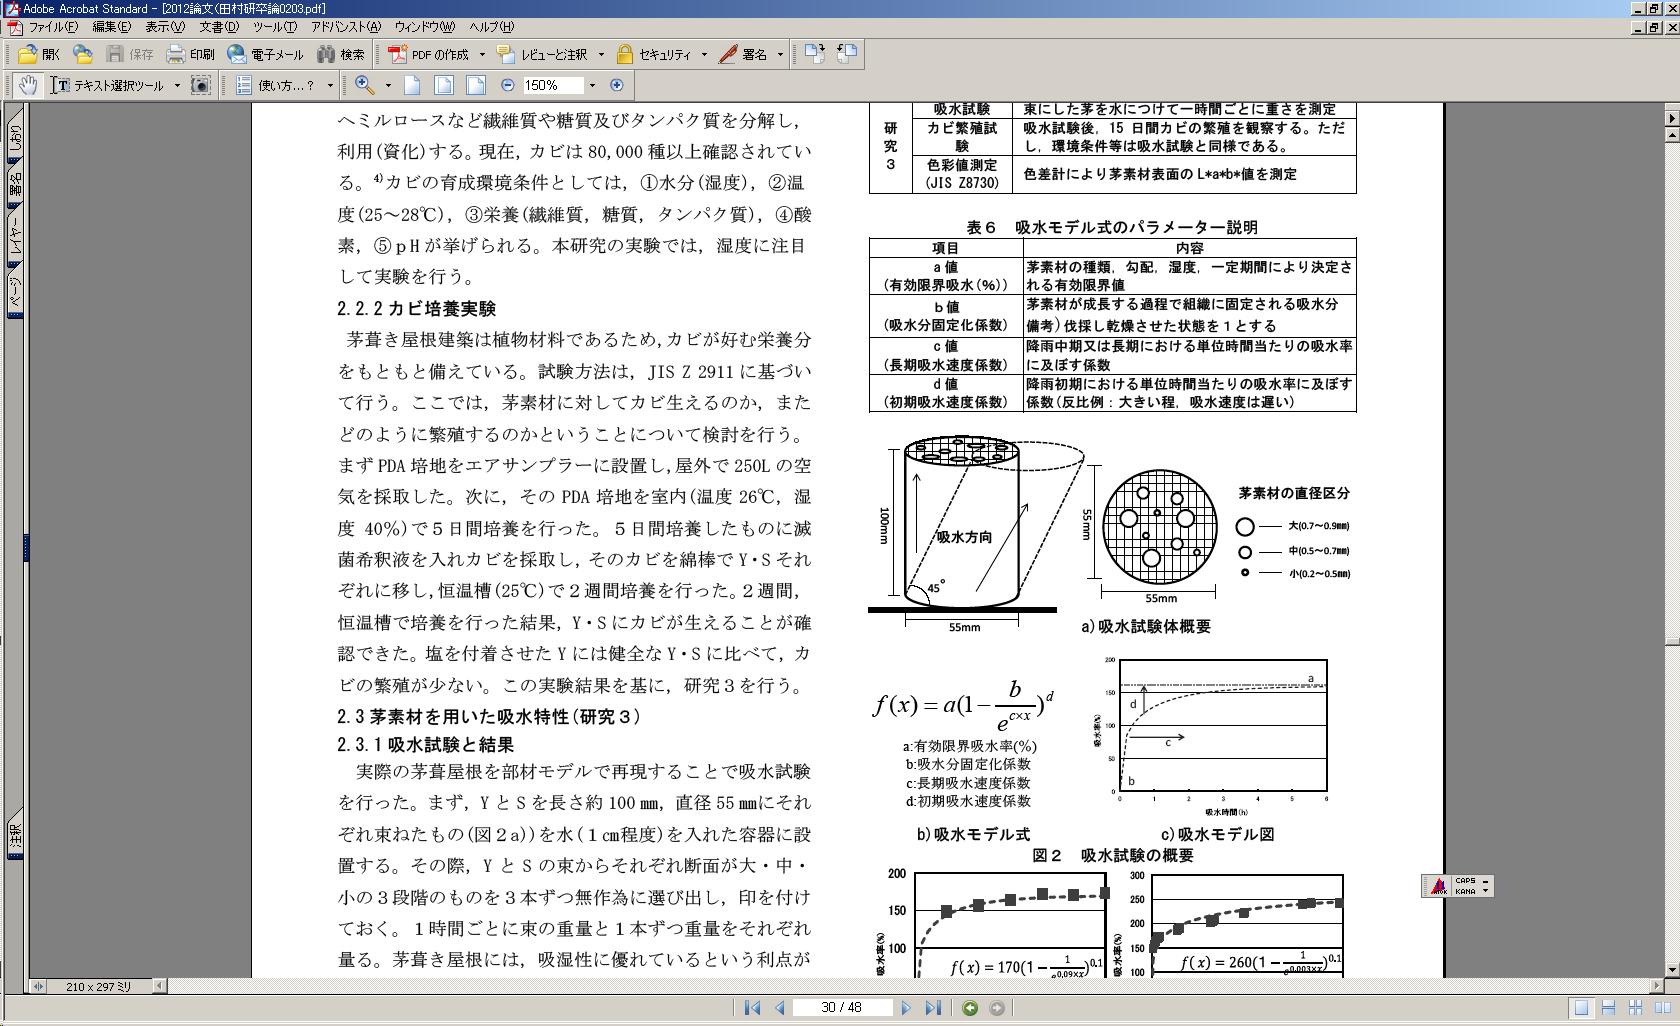Open the セキュリティ dropdown arrow
Screen dimensions: 1680x1026
704,55
